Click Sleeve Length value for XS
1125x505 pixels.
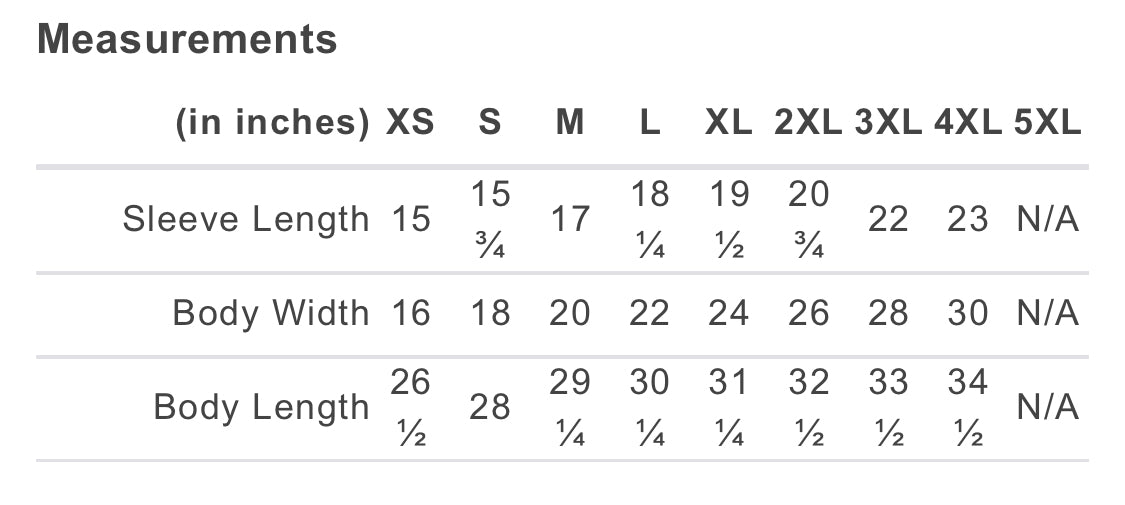tap(410, 219)
